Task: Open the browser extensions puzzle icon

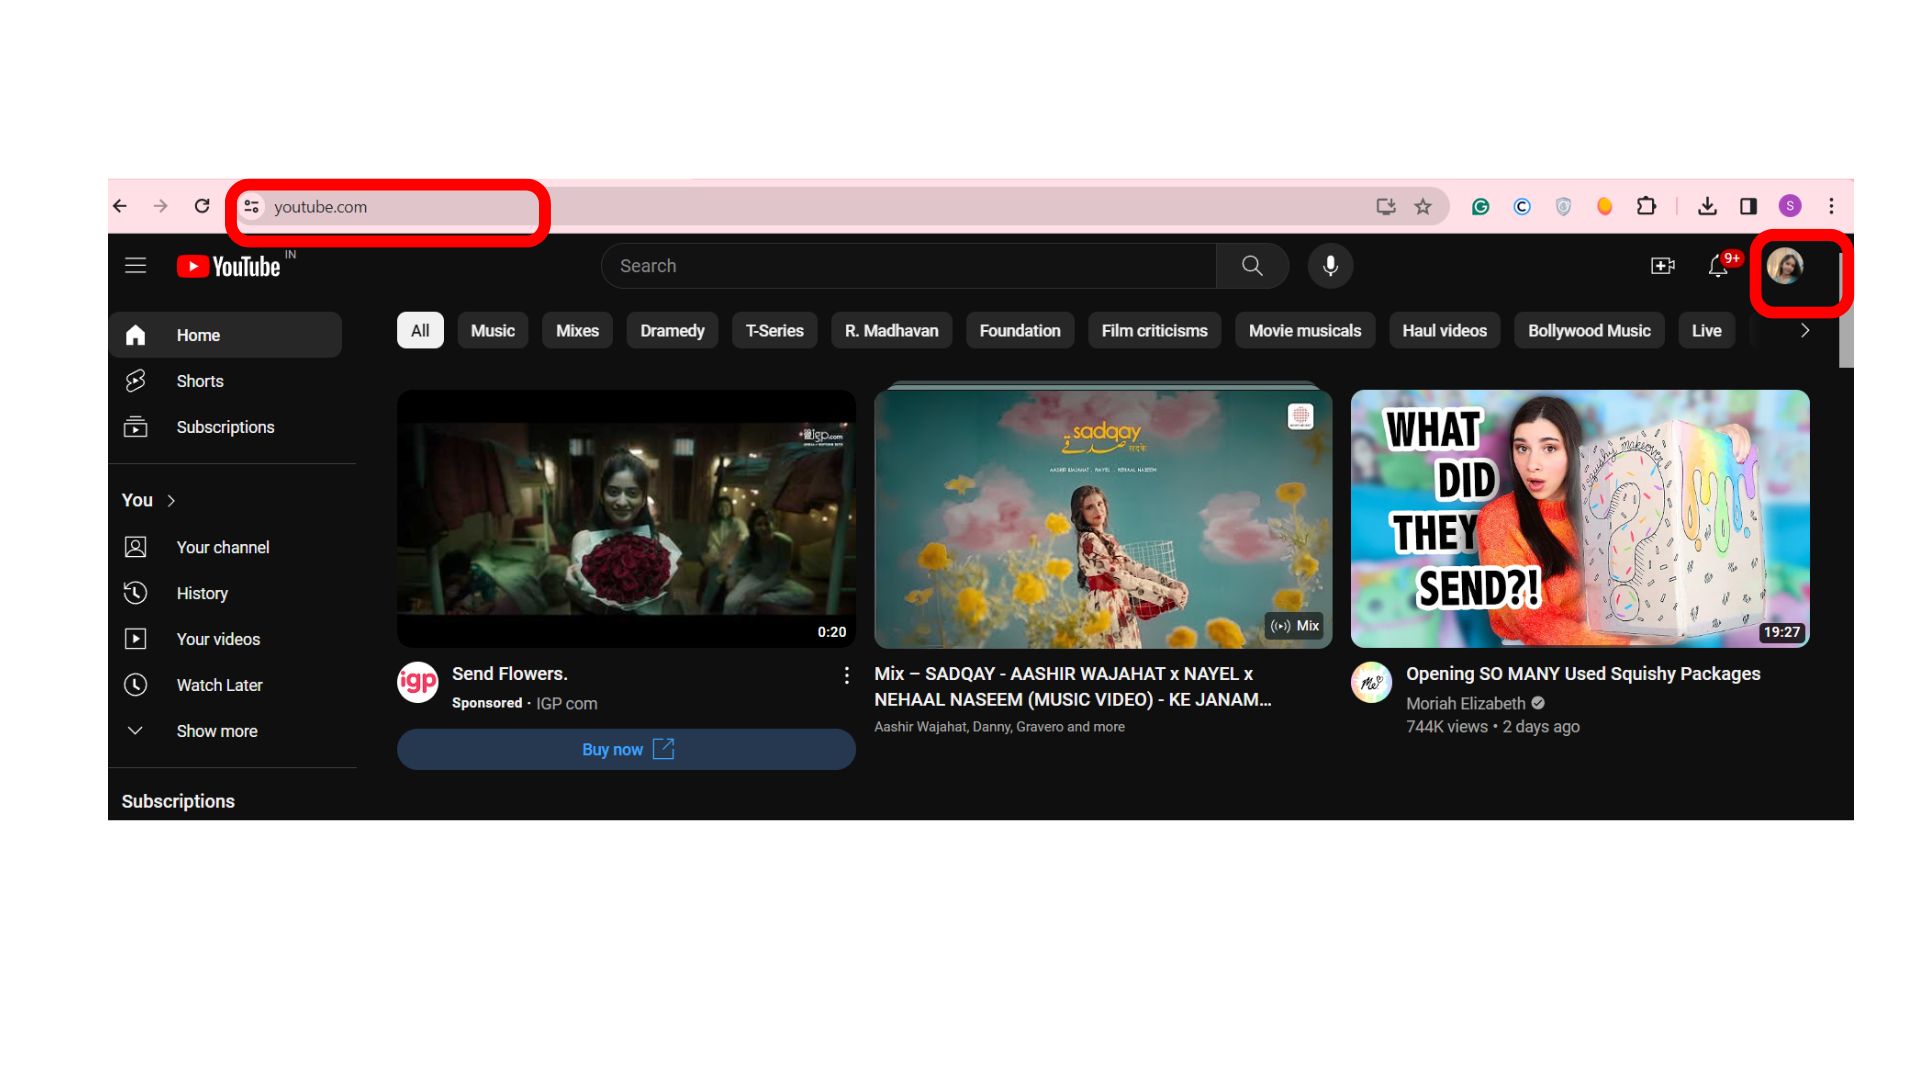Action: (x=1646, y=206)
